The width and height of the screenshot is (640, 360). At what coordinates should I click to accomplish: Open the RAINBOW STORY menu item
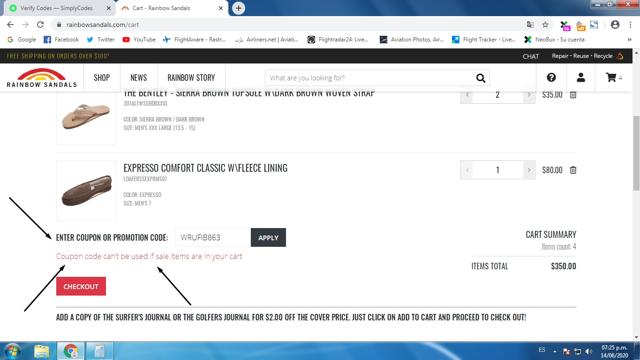point(191,78)
